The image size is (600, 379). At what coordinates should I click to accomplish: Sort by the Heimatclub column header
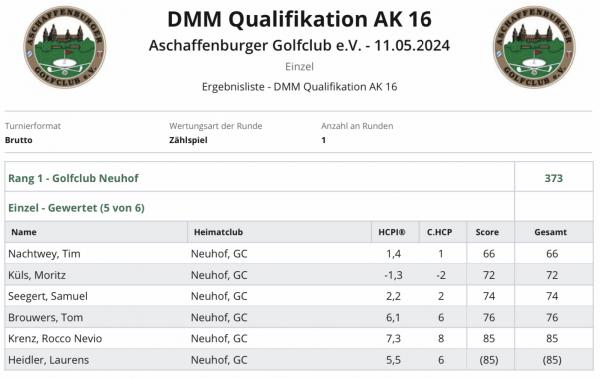pyautogui.click(x=218, y=232)
